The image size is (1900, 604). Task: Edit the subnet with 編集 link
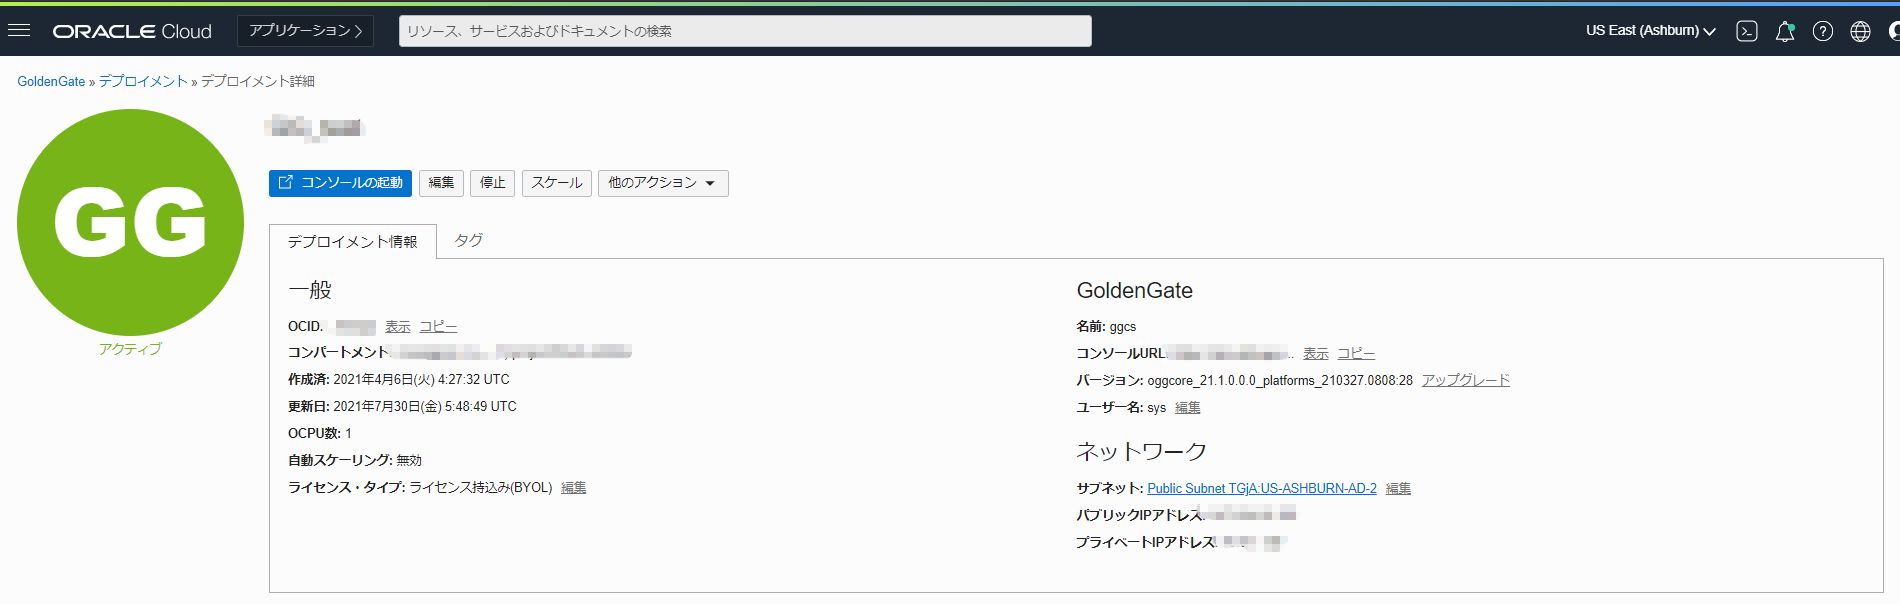(1399, 489)
